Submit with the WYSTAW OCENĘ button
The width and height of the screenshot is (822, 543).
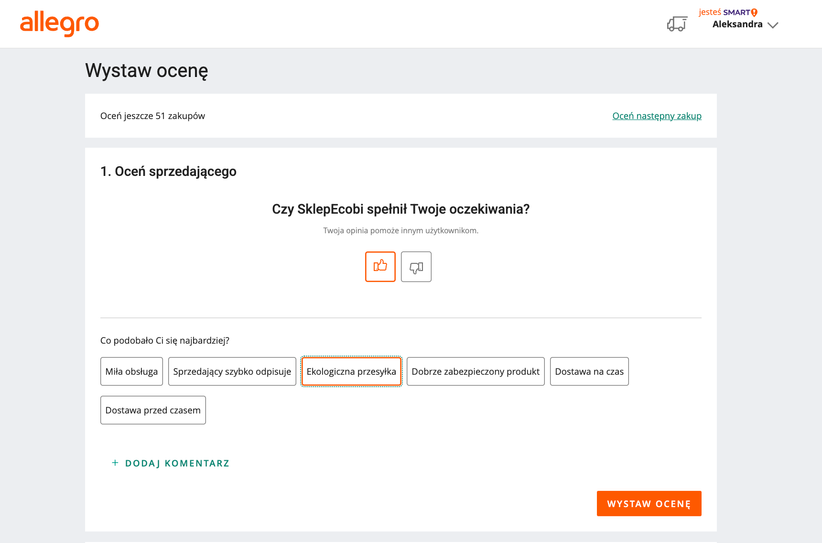[649, 503]
